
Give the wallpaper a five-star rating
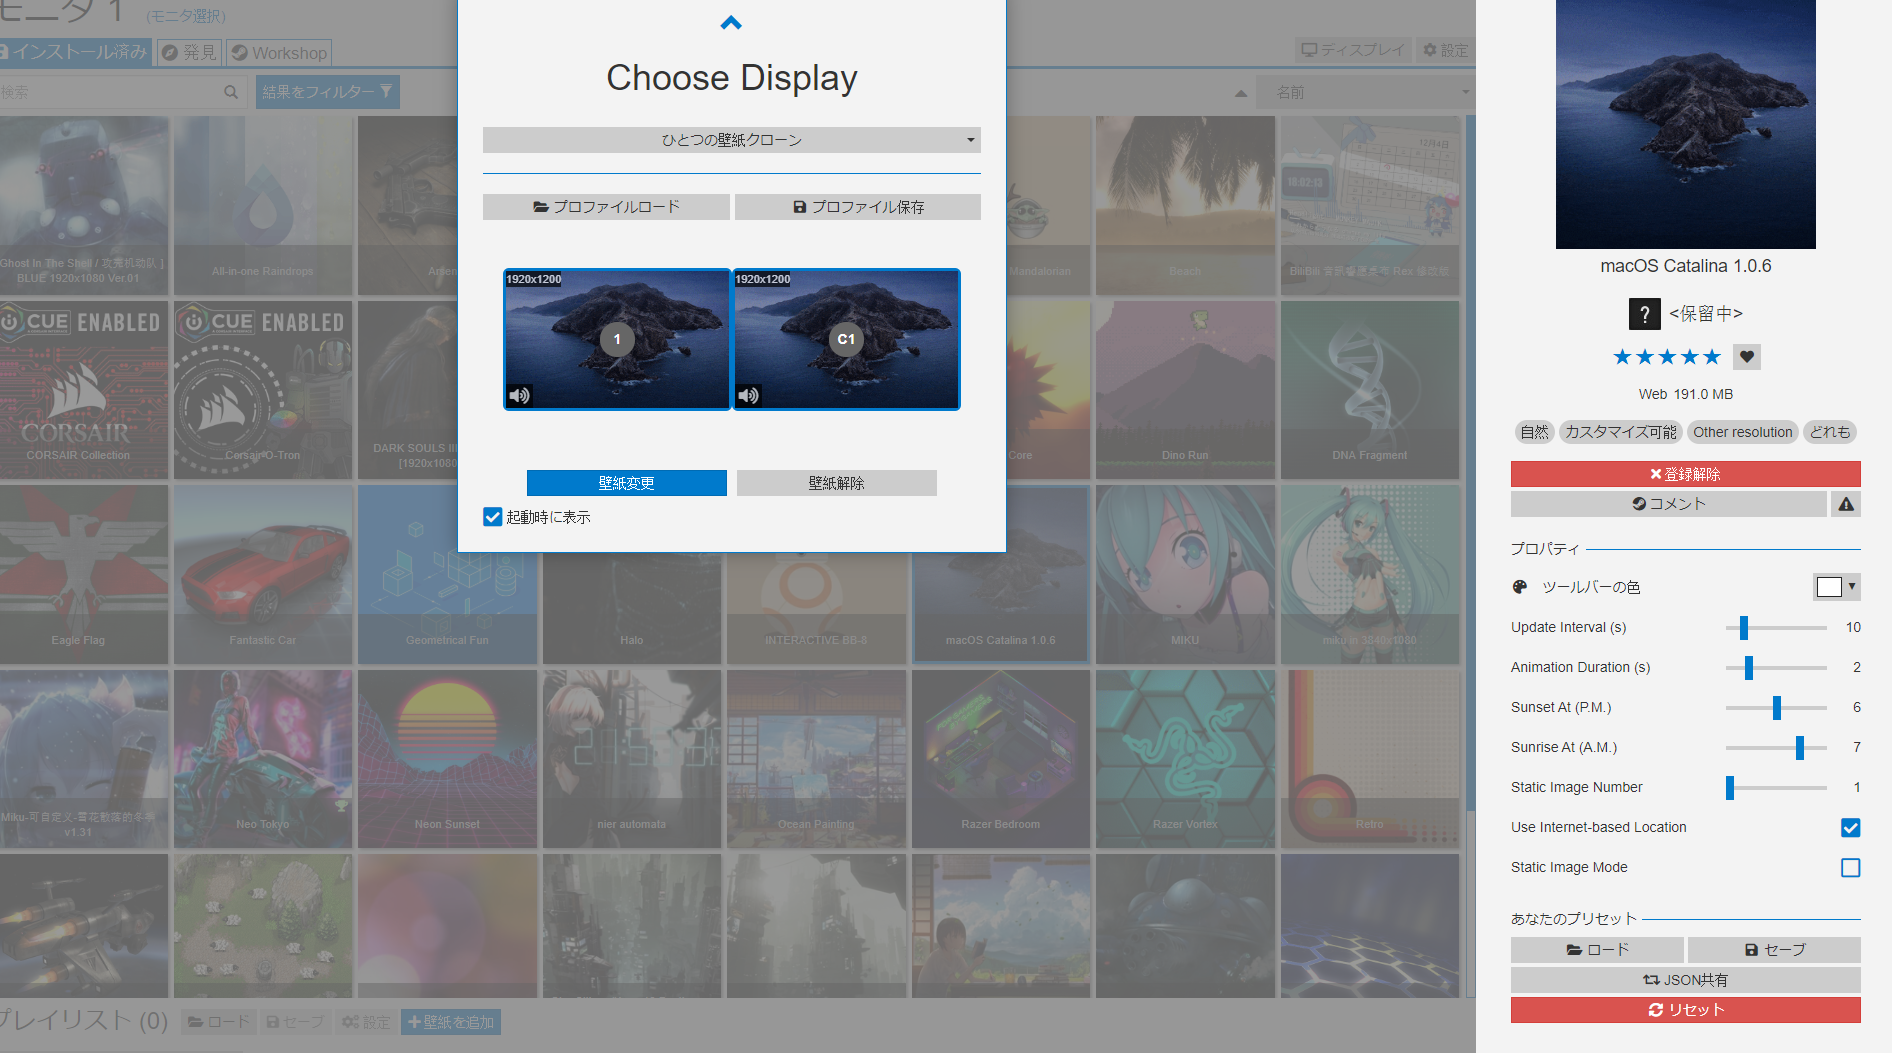coord(1712,357)
